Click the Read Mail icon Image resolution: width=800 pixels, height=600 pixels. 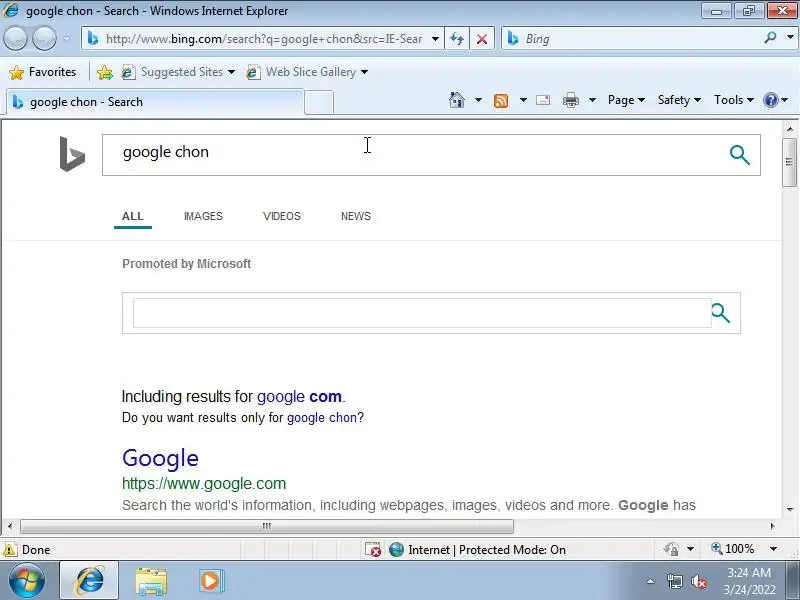tap(543, 101)
